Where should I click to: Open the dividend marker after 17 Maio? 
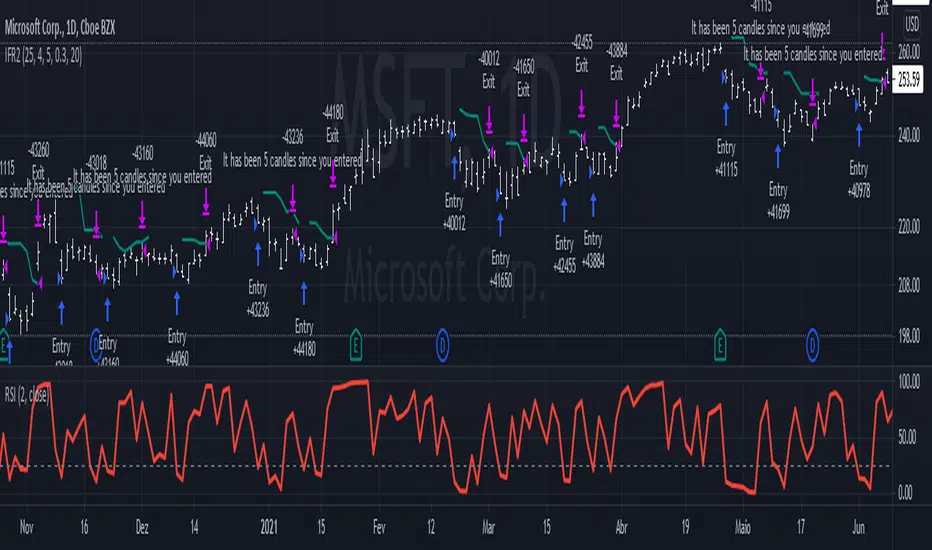pos(812,345)
